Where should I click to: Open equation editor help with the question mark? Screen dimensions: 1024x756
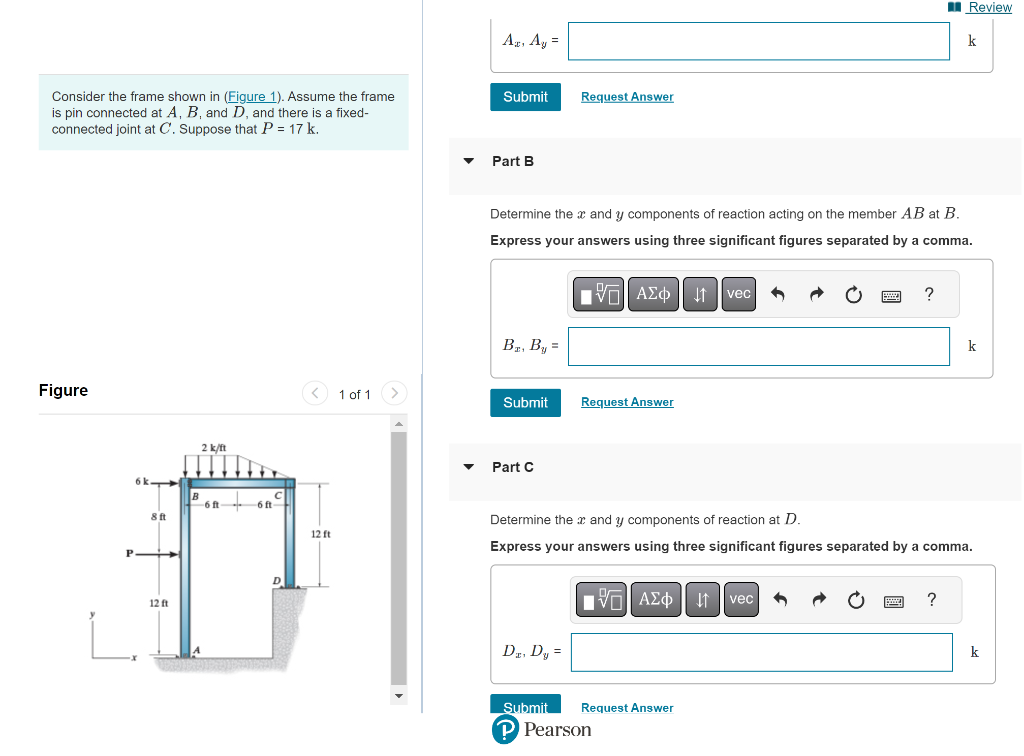[928, 293]
